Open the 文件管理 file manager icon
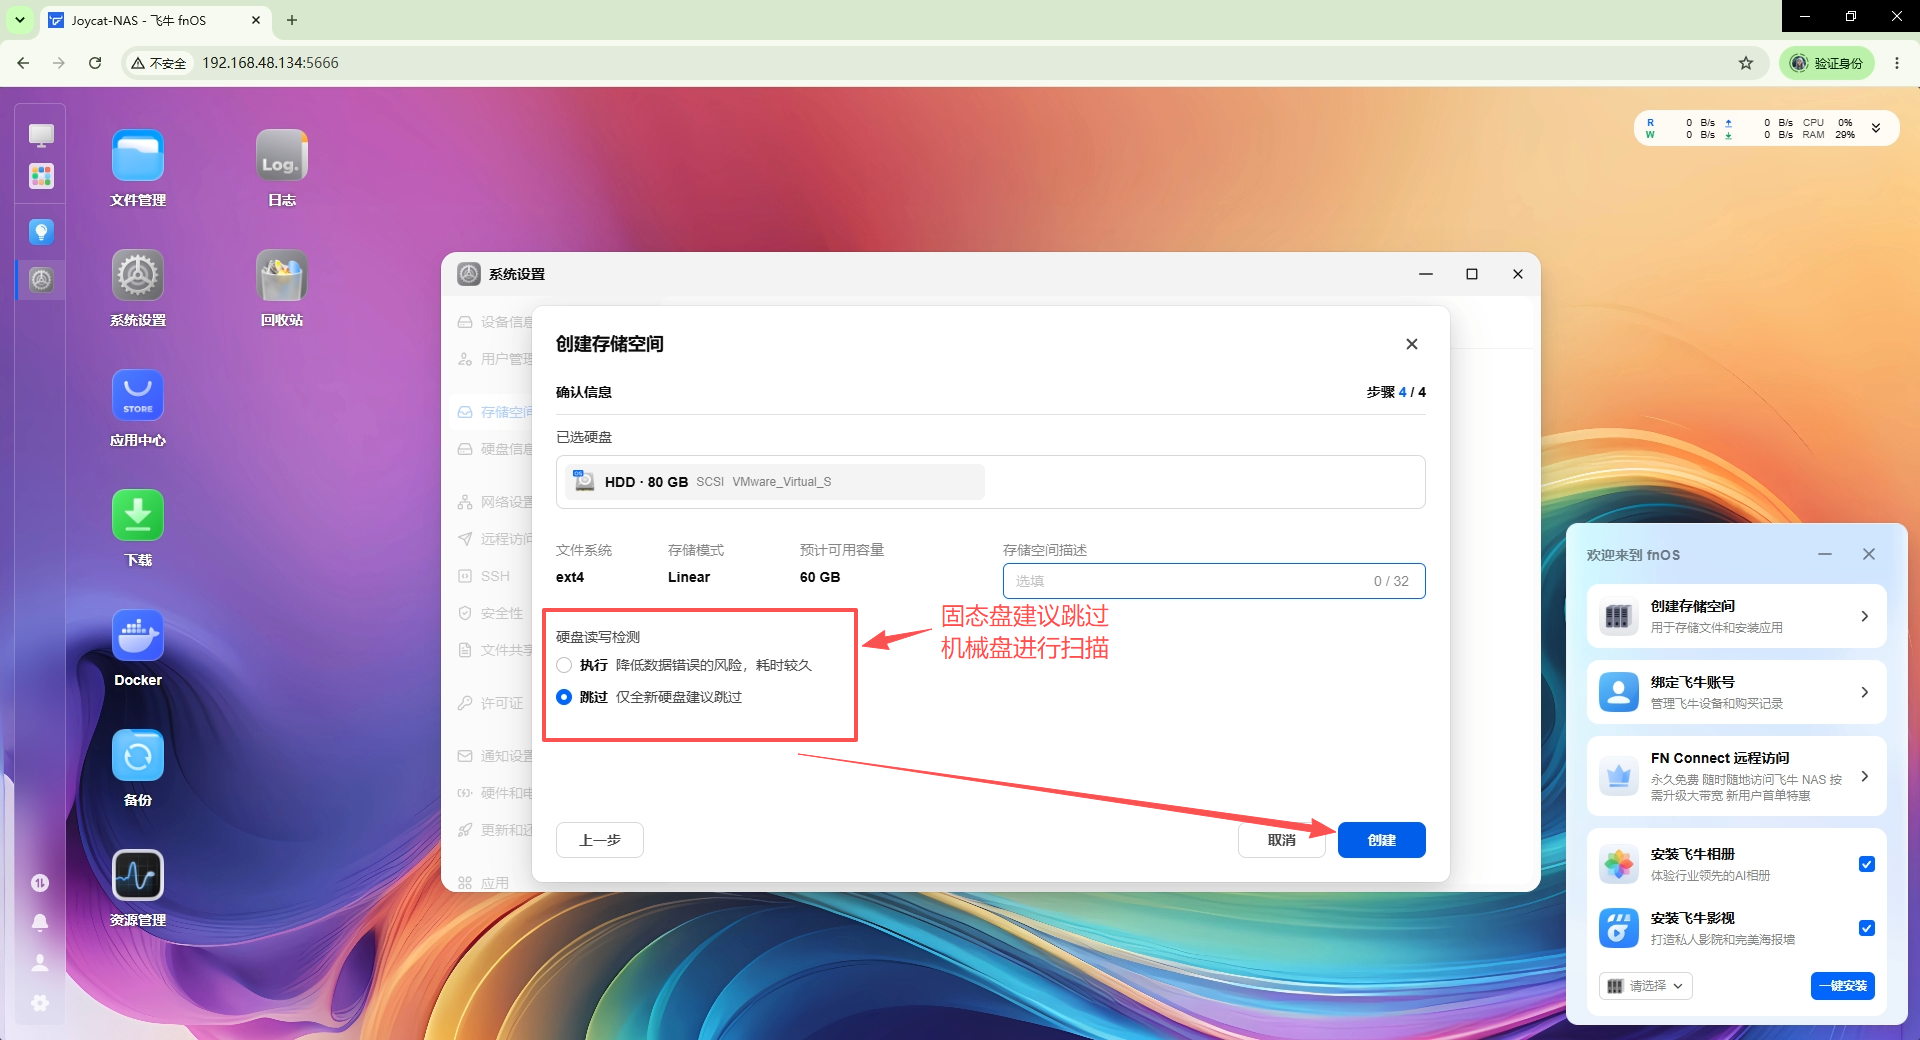Image resolution: width=1920 pixels, height=1040 pixels. pos(138,156)
